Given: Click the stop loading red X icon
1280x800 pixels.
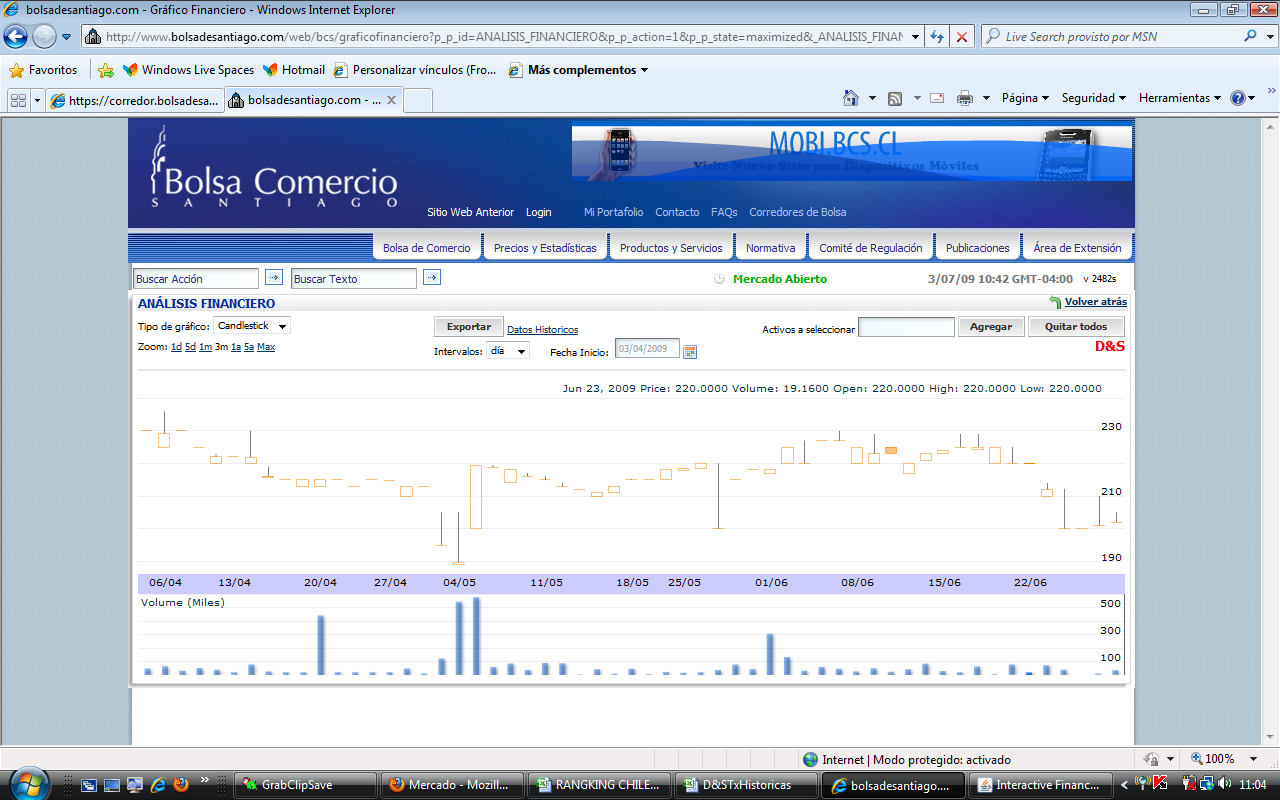Looking at the screenshot, I should [x=961, y=37].
